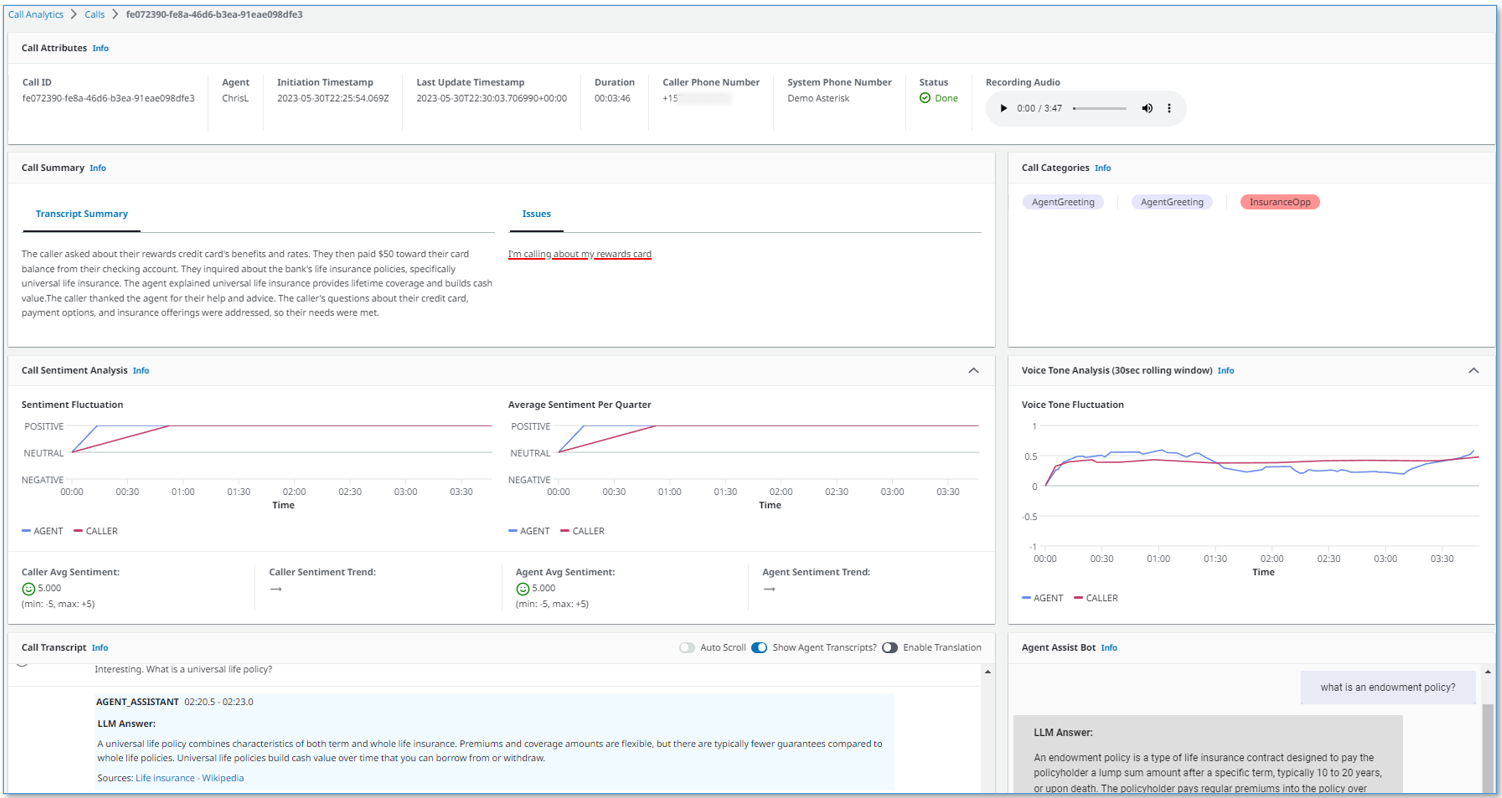Turn off Show Agent Transcripts toggle
1502x798 pixels.
pos(759,648)
